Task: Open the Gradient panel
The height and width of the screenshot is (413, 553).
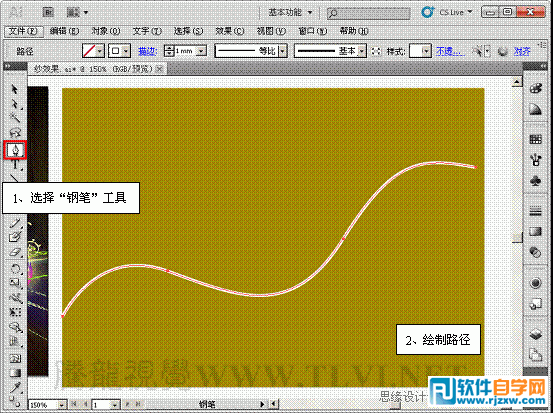Action: point(535,232)
